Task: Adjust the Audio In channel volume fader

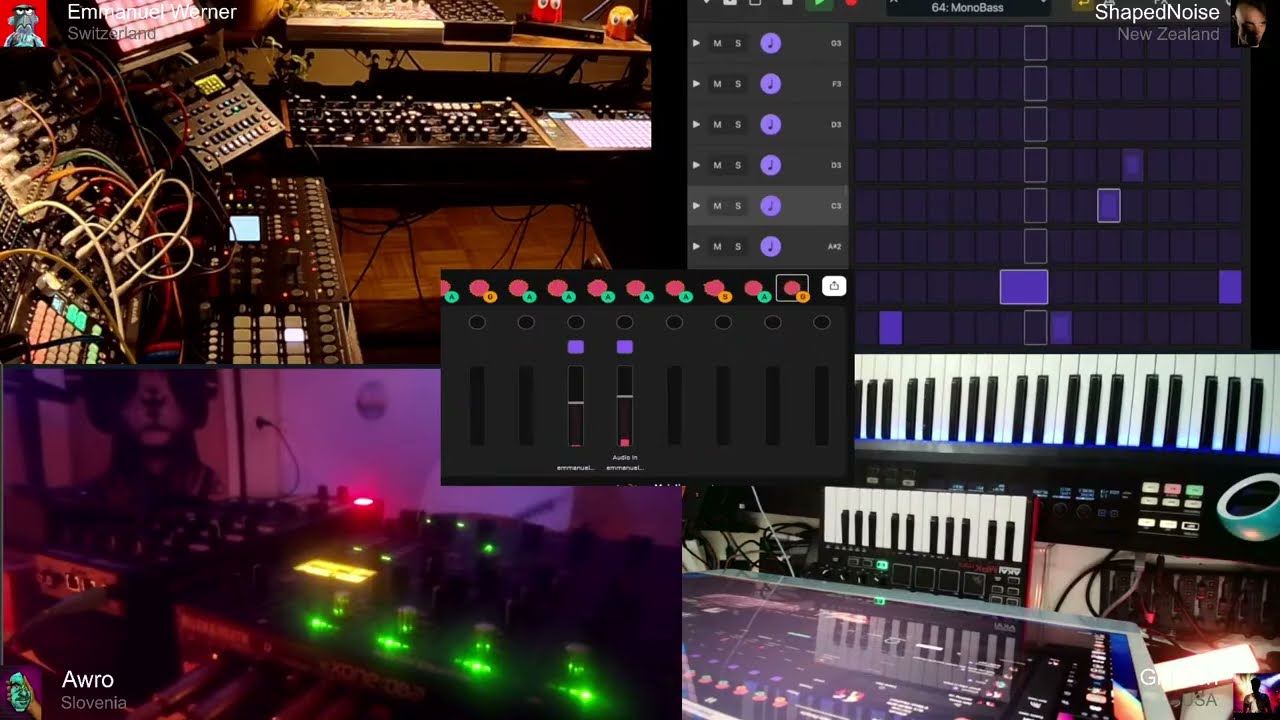Action: 624,404
